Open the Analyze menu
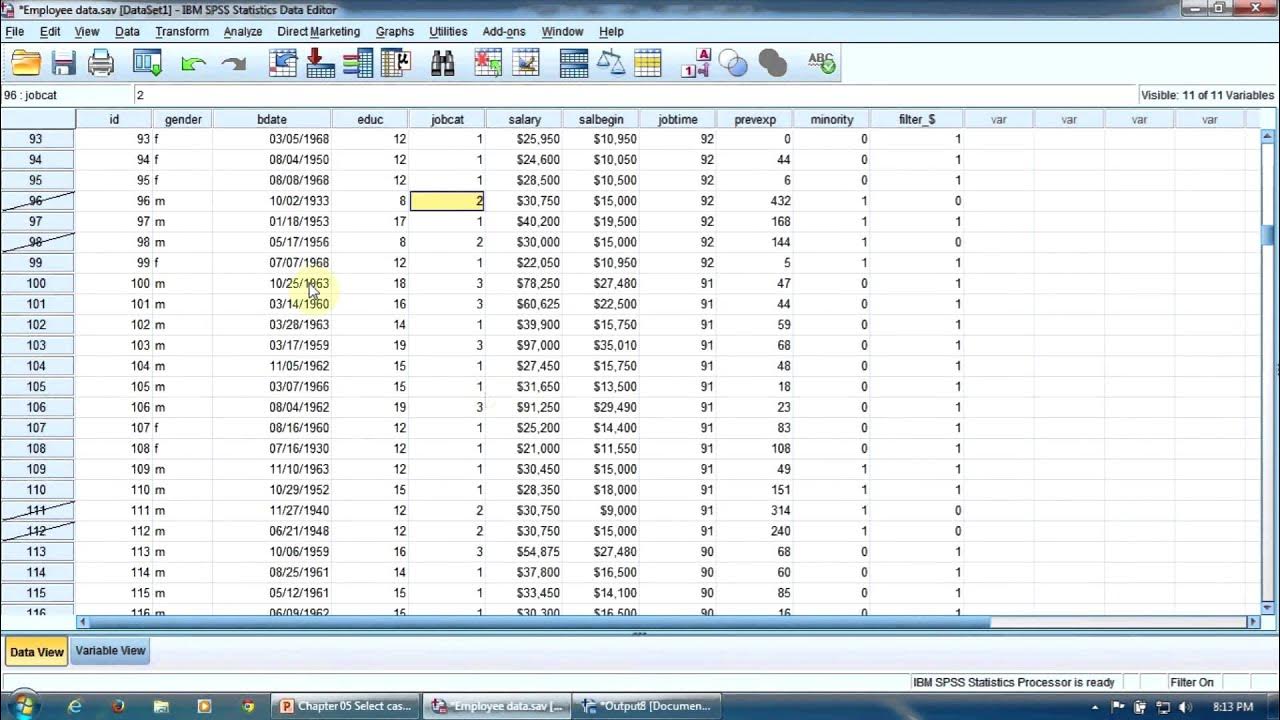 coord(243,32)
